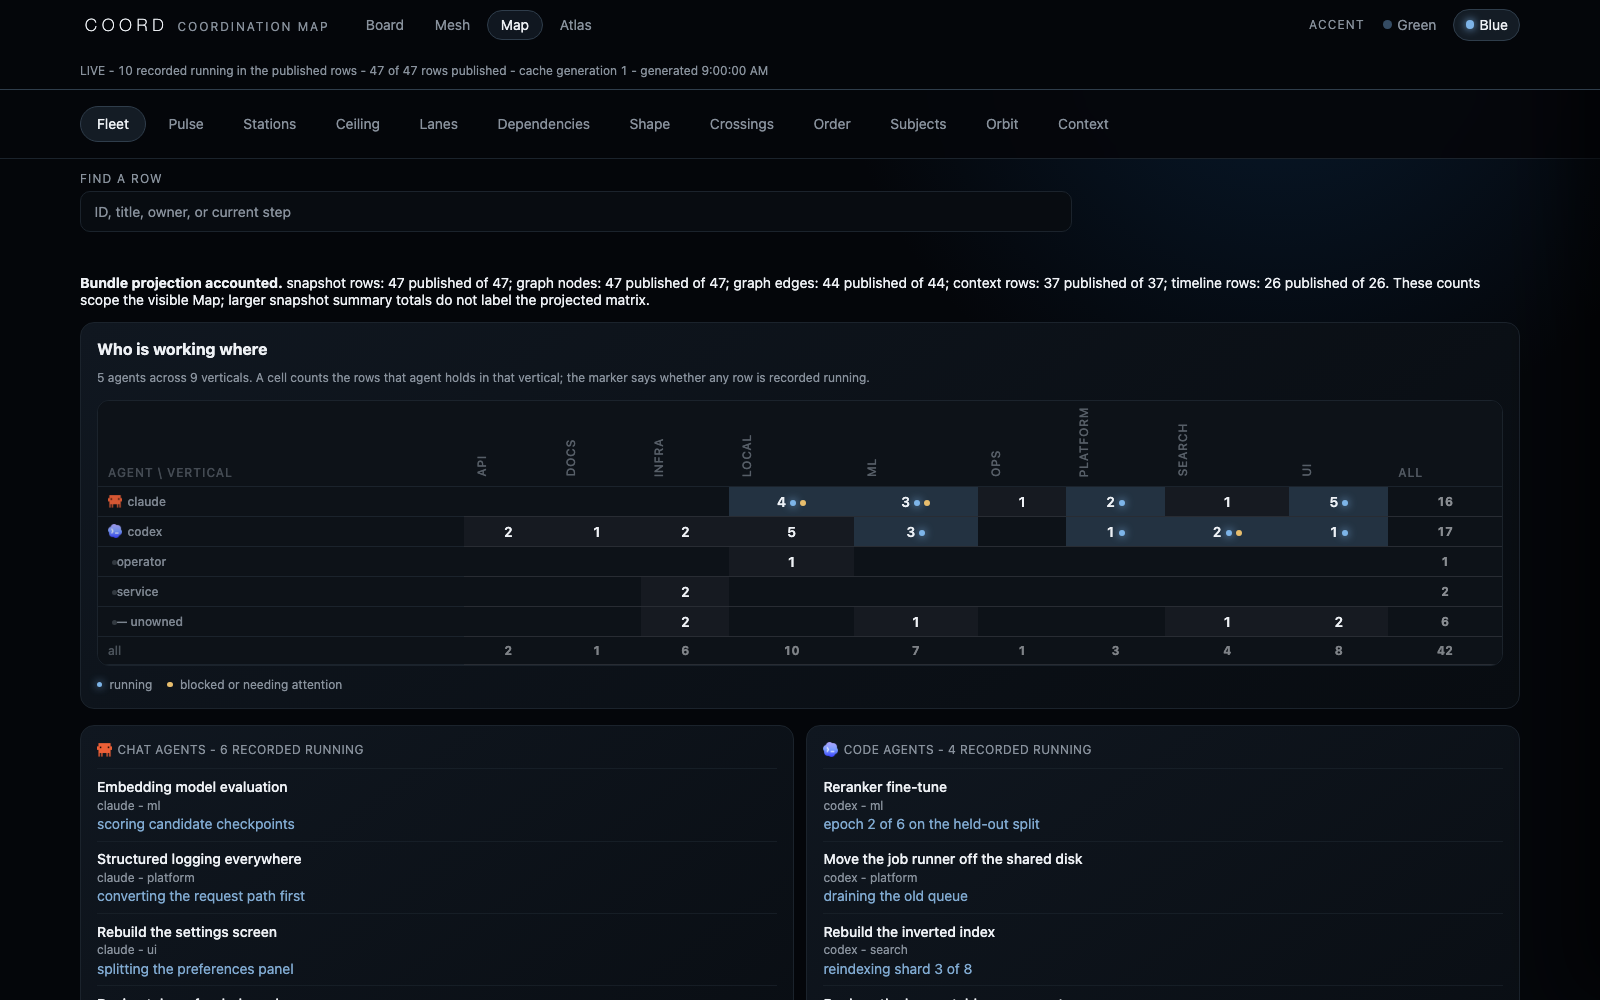The image size is (1600, 1000).
Task: Open Rebuild the inverted index row
Action: 1163,950
